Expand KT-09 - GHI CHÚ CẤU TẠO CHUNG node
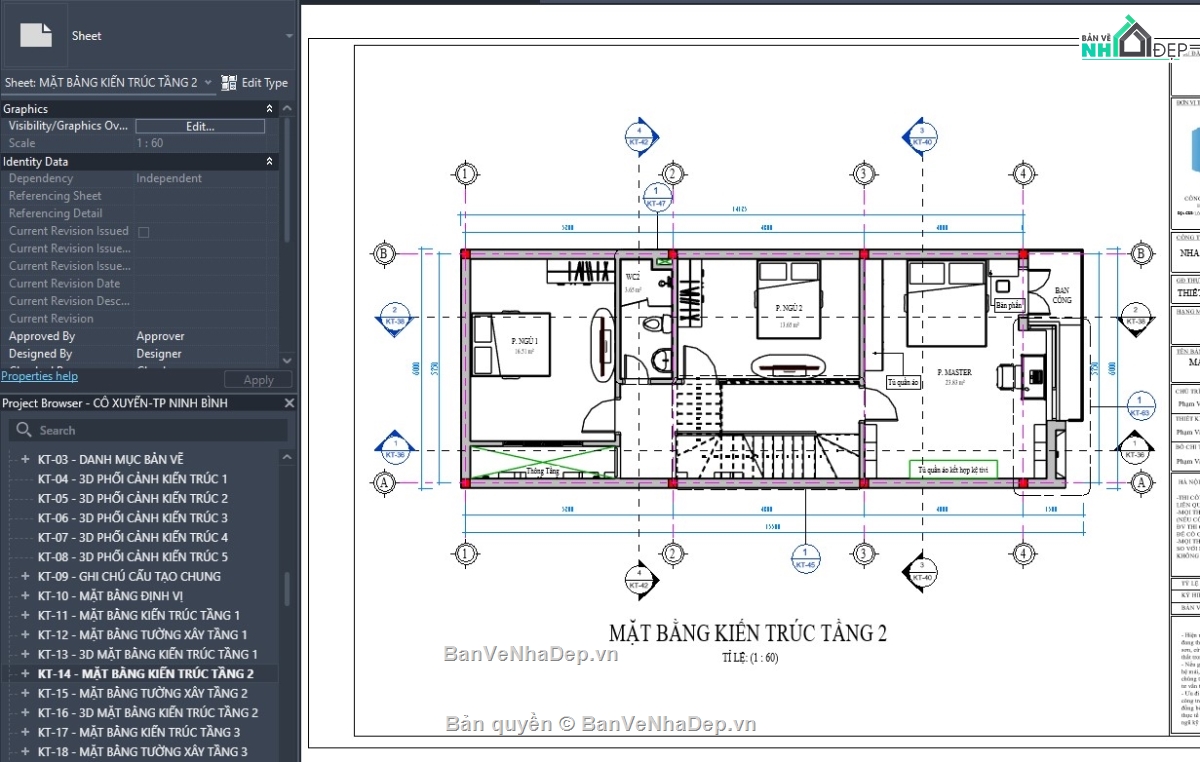 [25, 576]
